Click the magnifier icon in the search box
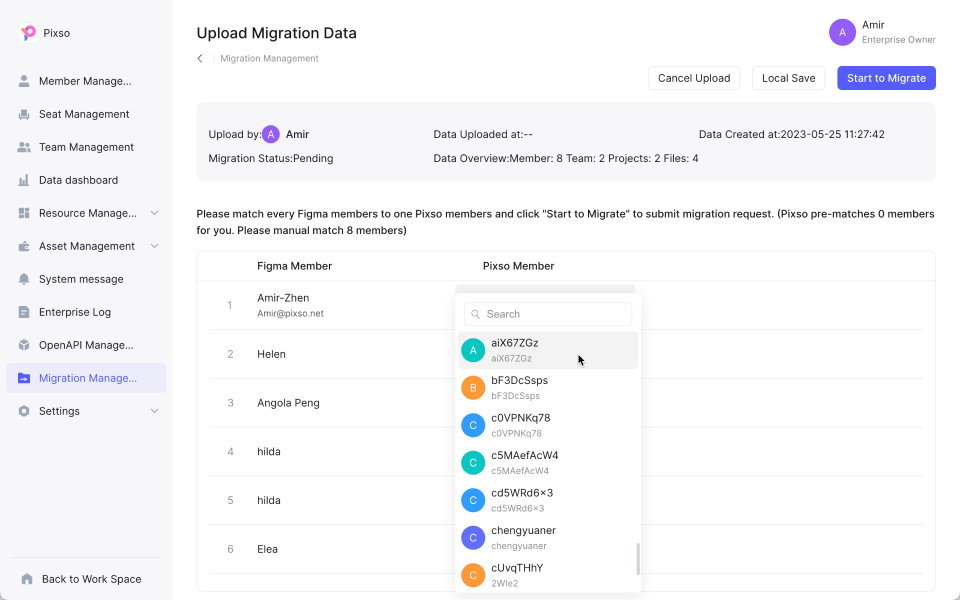Viewport: 960px width, 600px height. (476, 314)
